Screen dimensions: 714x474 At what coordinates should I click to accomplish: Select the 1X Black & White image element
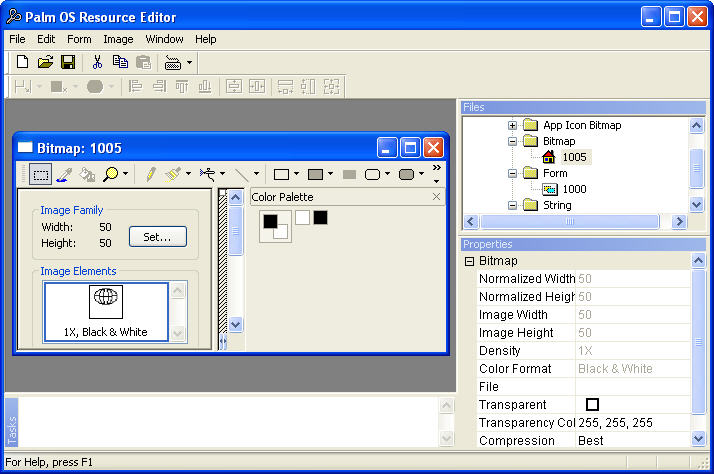[106, 312]
